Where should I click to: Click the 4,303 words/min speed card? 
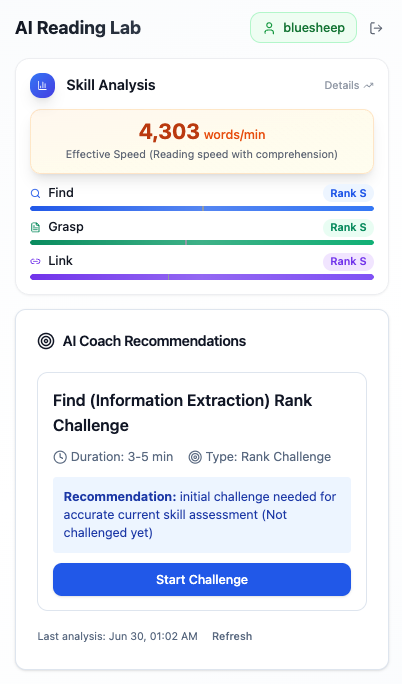coord(202,142)
